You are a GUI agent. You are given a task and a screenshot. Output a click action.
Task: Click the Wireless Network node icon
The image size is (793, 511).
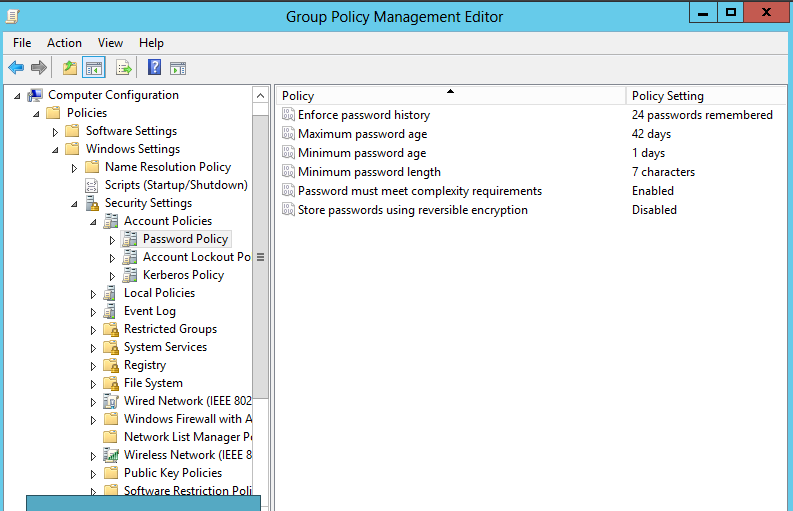[x=111, y=455]
